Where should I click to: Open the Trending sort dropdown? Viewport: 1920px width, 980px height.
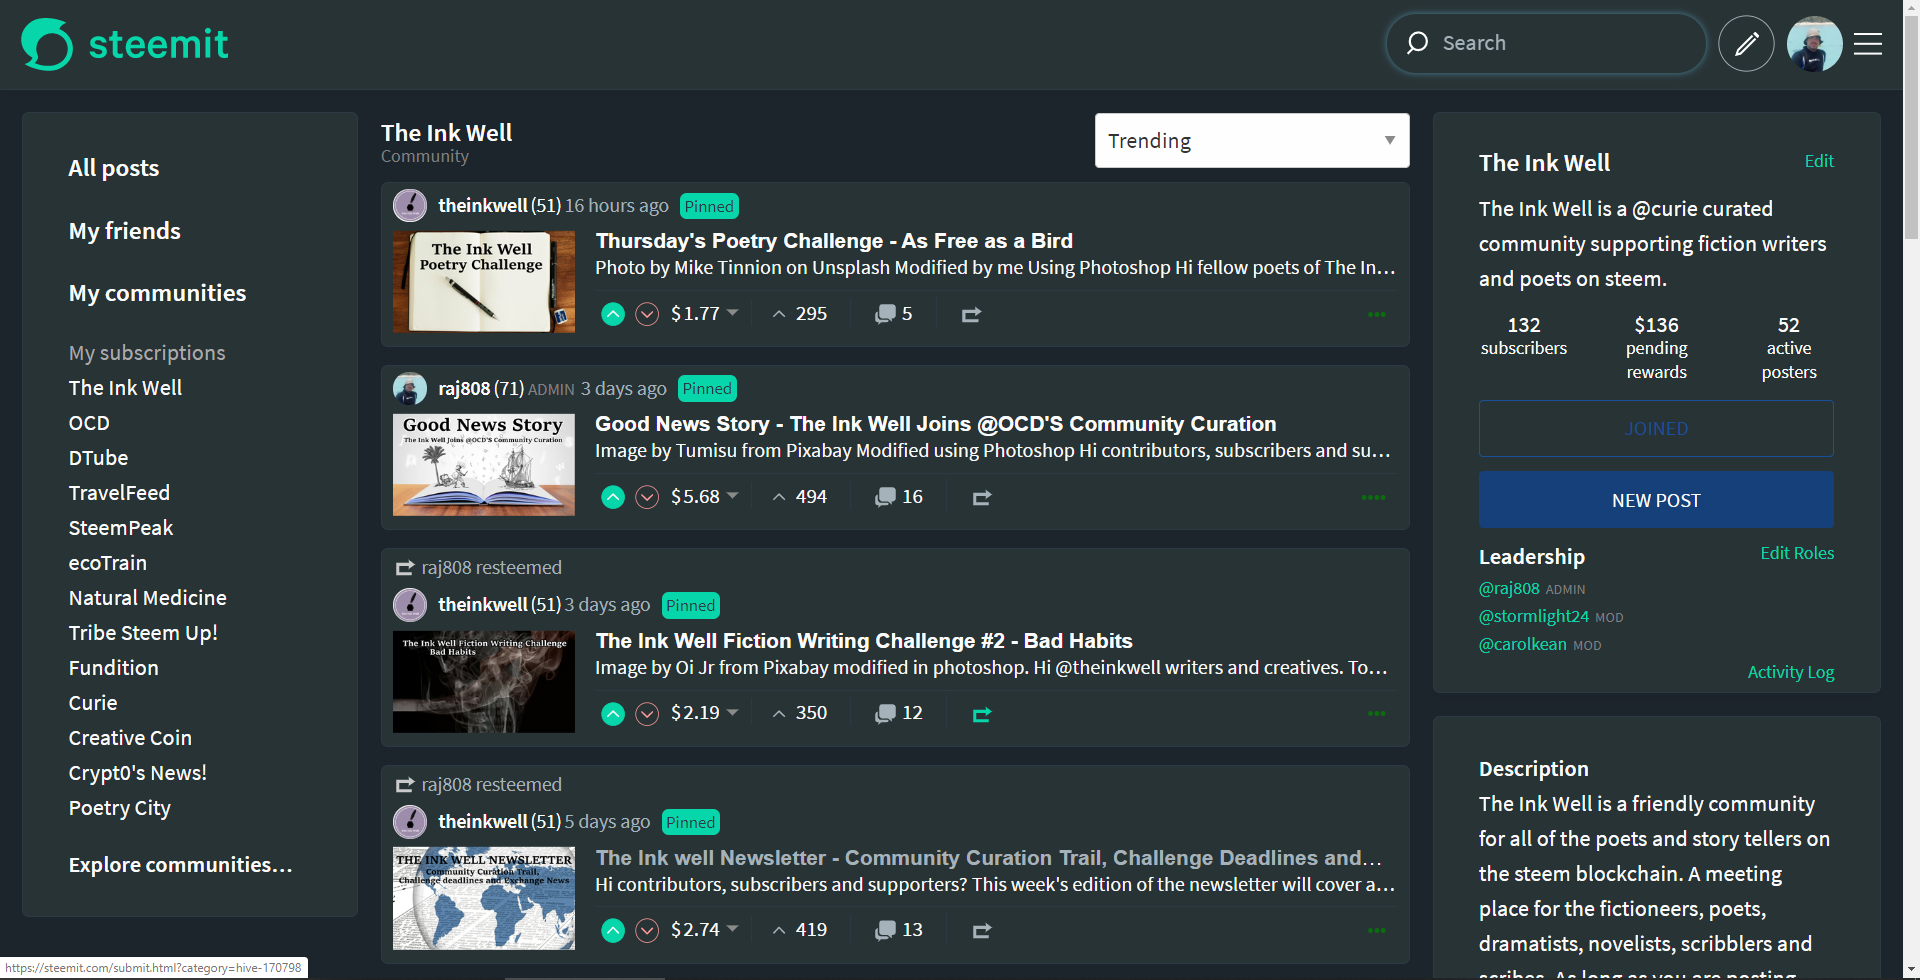[1251, 141]
